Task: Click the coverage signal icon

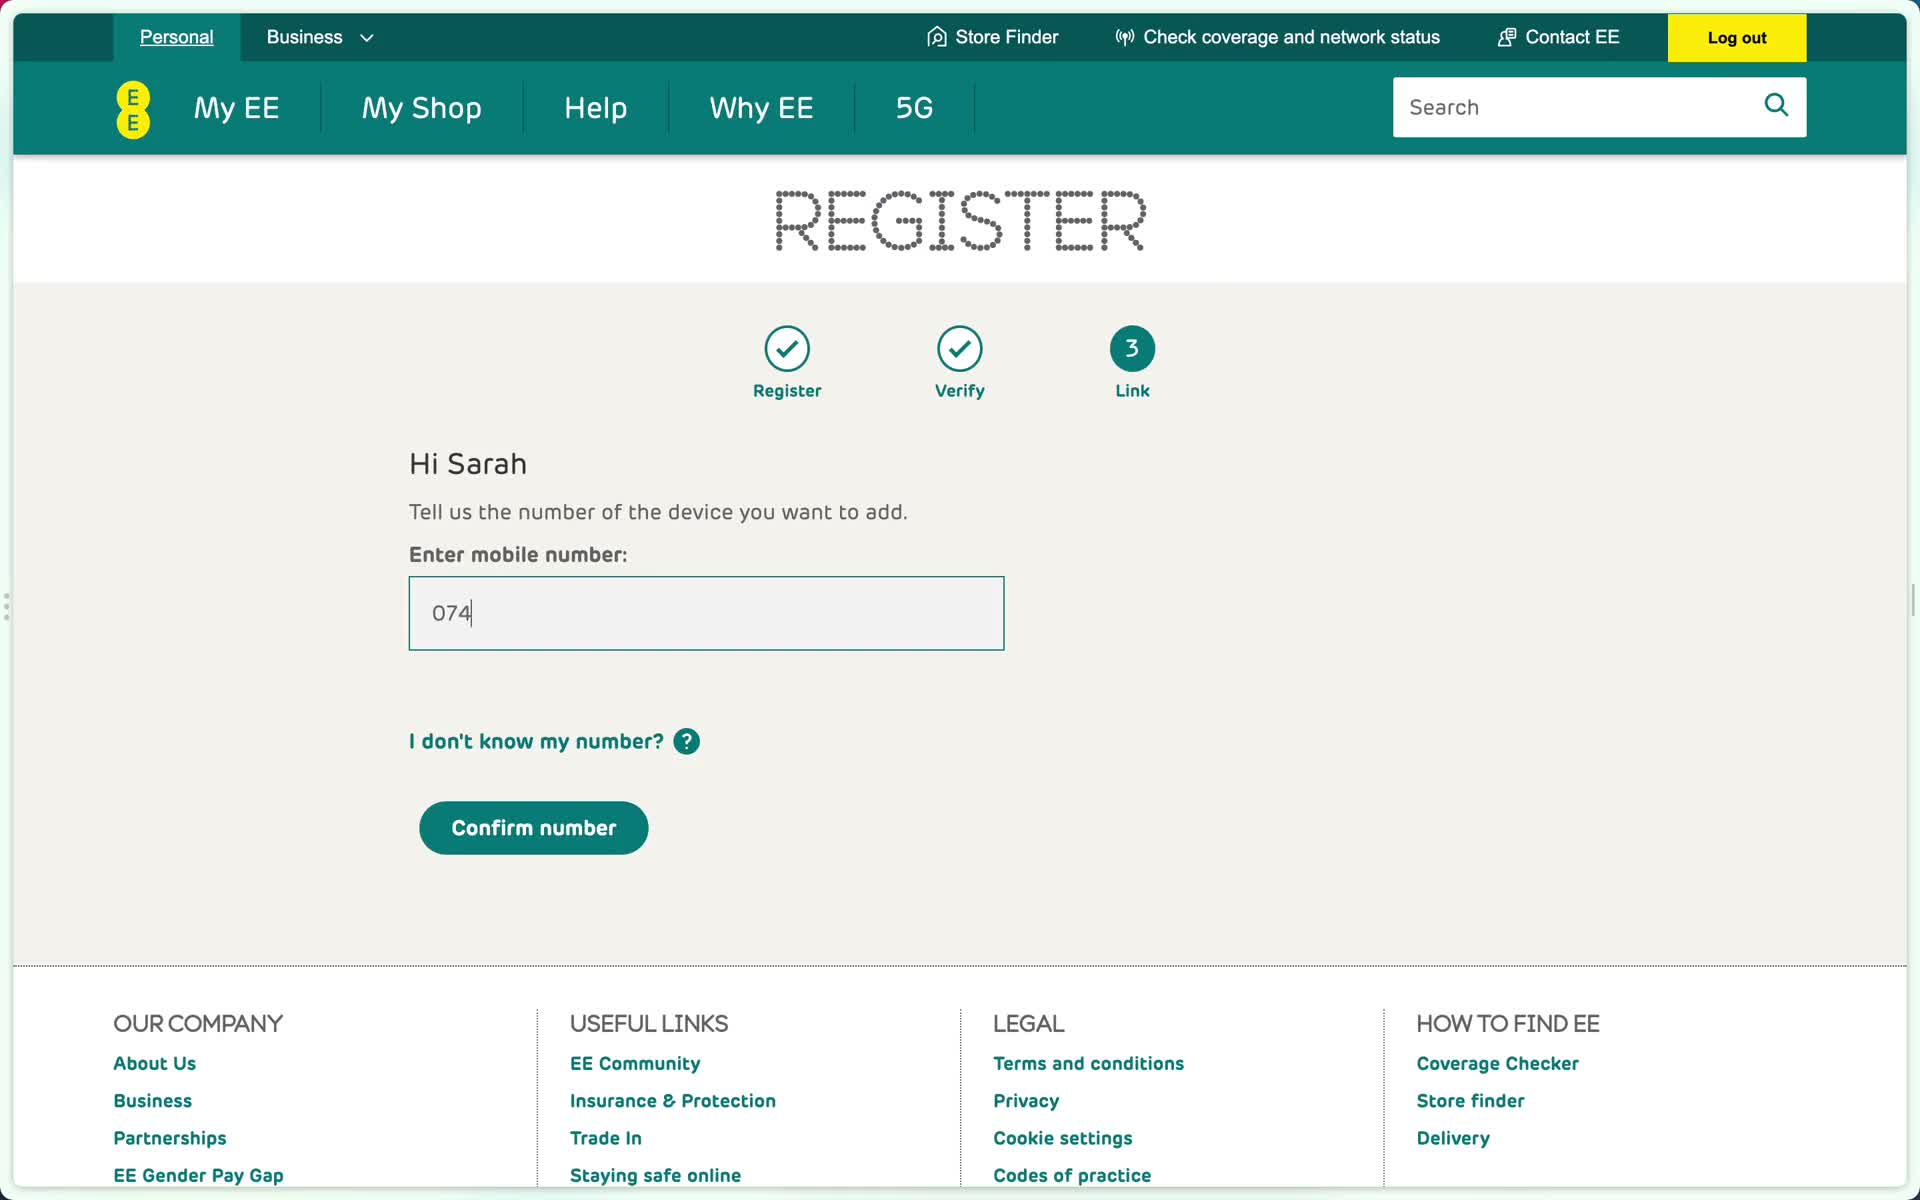Action: [x=1125, y=37]
